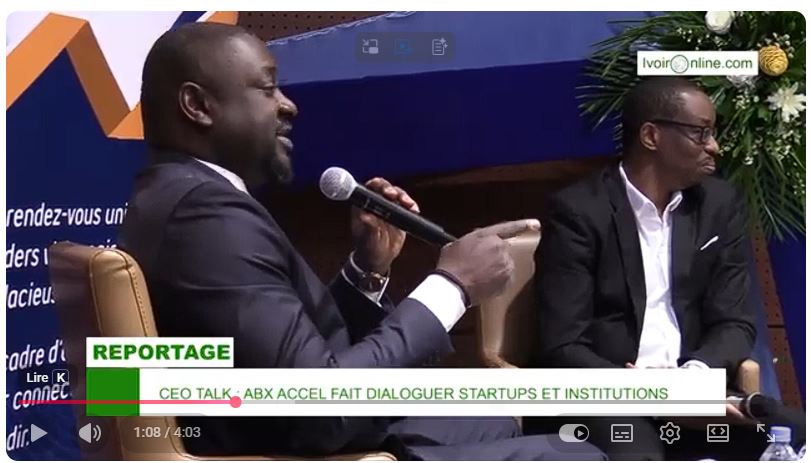Click the Lire K tooltip
811x463 pixels.
coord(47,378)
